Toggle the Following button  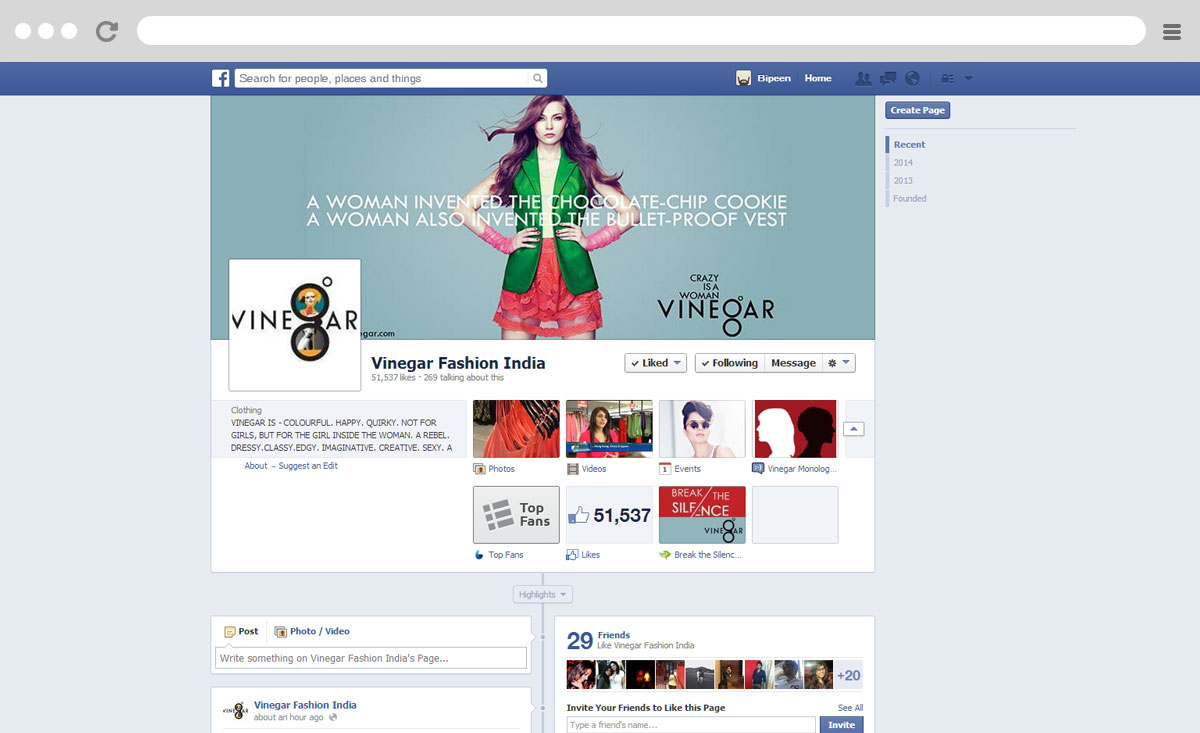coord(729,363)
